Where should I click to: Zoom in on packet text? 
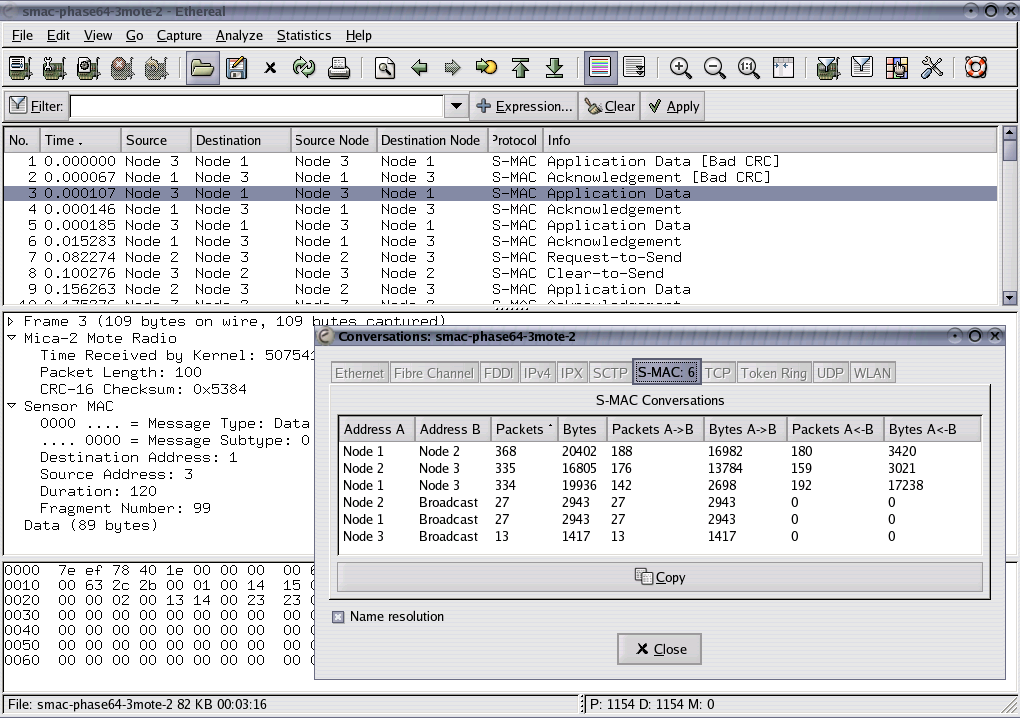pos(681,68)
